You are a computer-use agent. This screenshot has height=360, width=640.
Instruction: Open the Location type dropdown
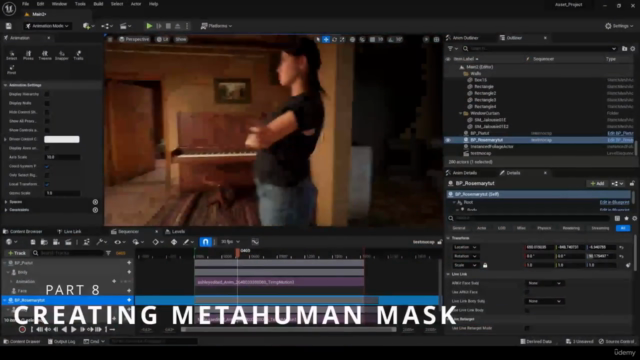465,247
